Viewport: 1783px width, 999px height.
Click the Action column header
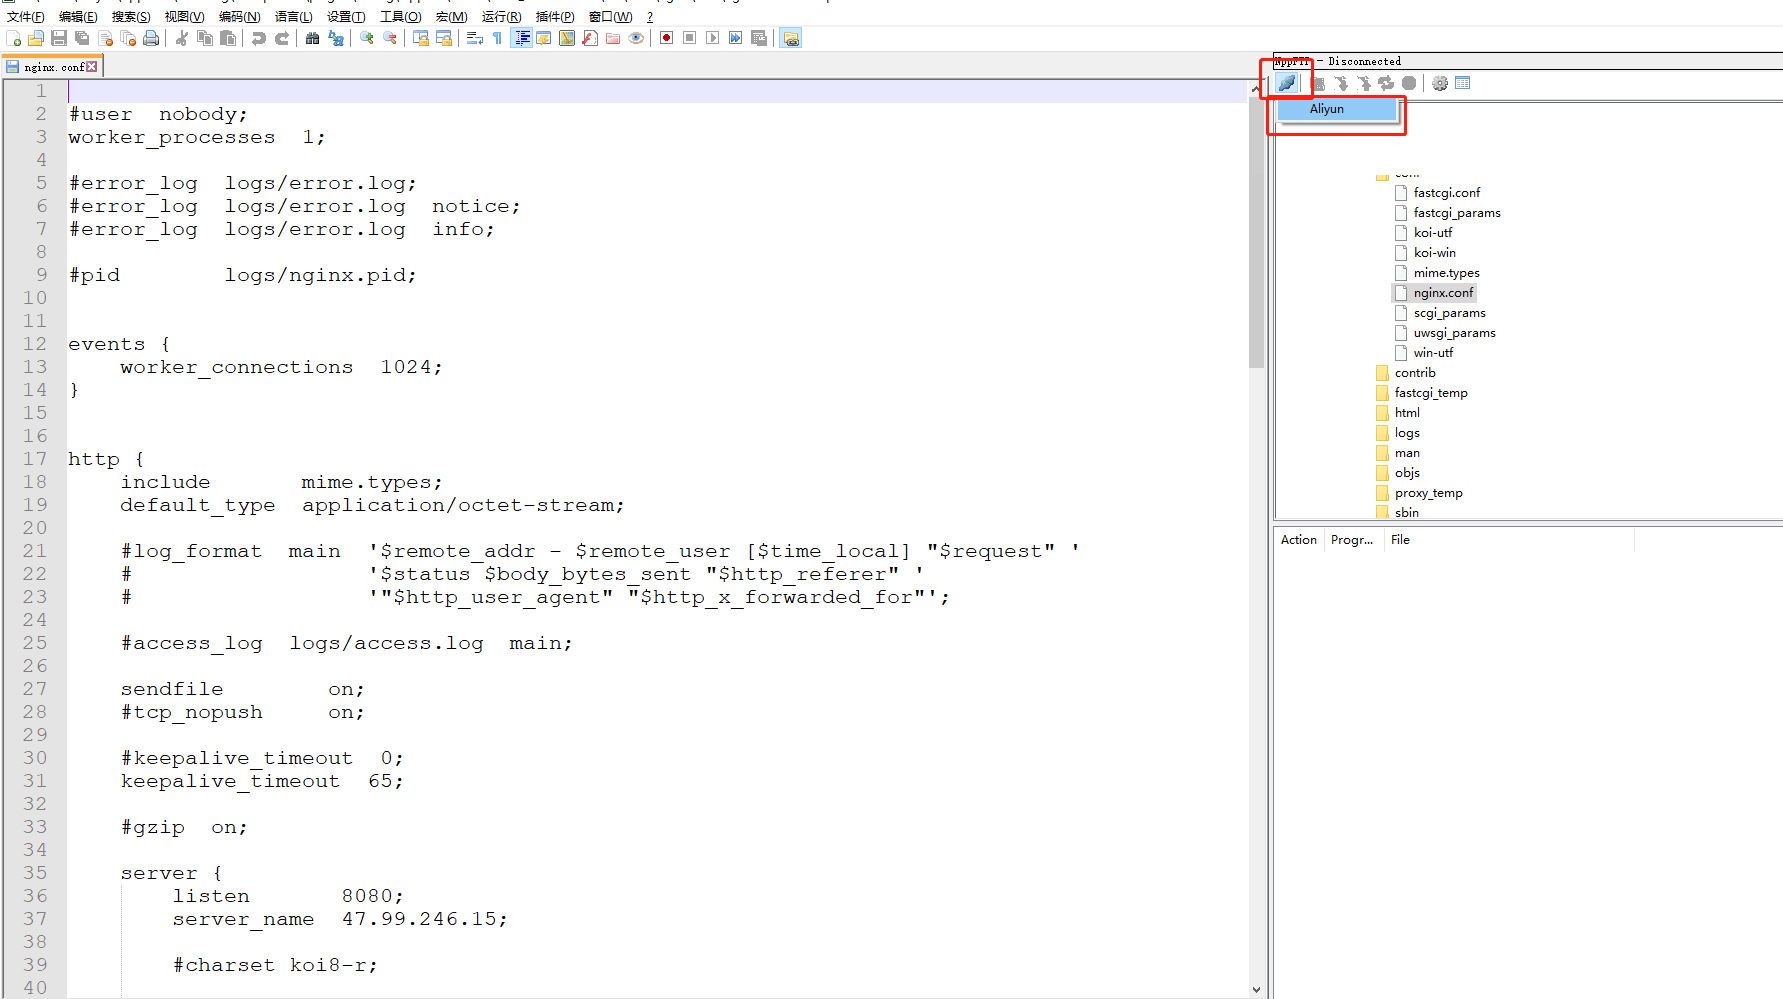(1299, 540)
